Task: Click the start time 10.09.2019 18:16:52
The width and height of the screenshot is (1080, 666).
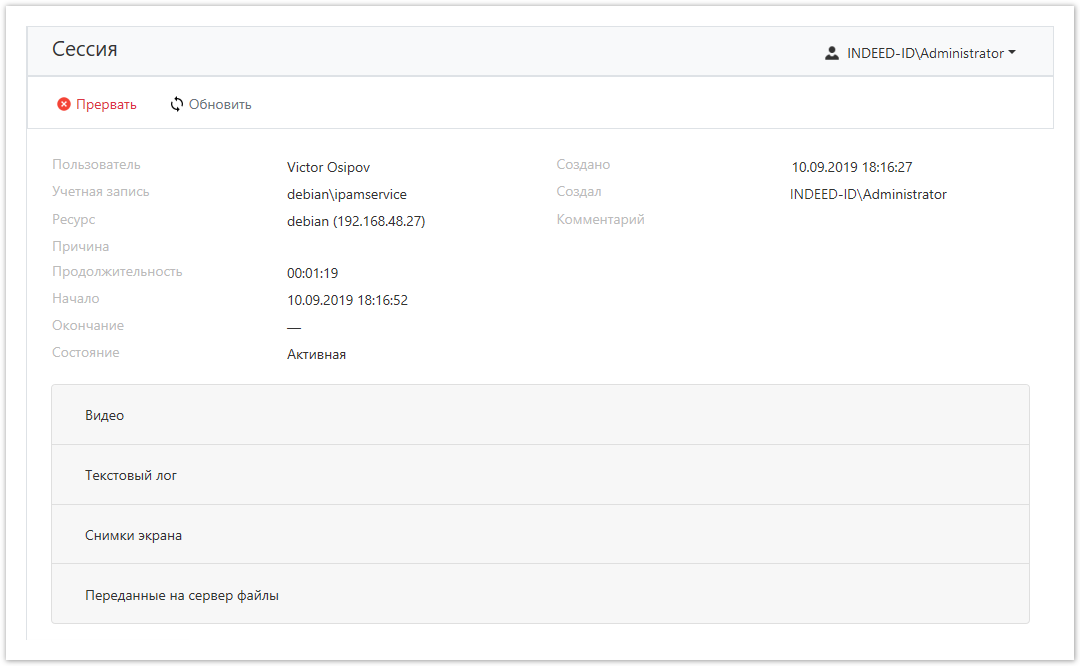Action: [347, 300]
